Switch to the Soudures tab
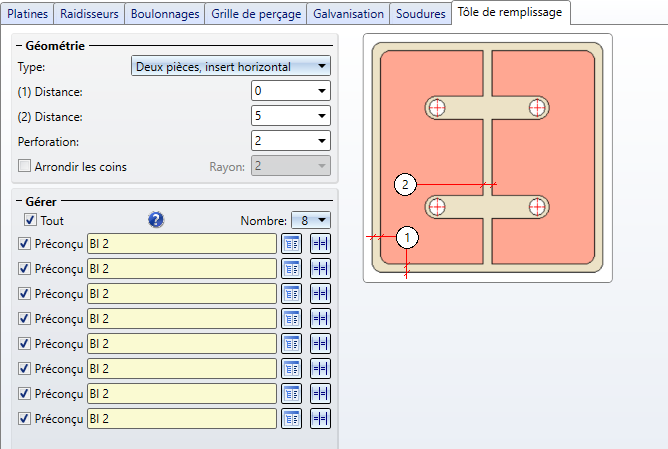This screenshot has width=668, height=449. point(420,14)
